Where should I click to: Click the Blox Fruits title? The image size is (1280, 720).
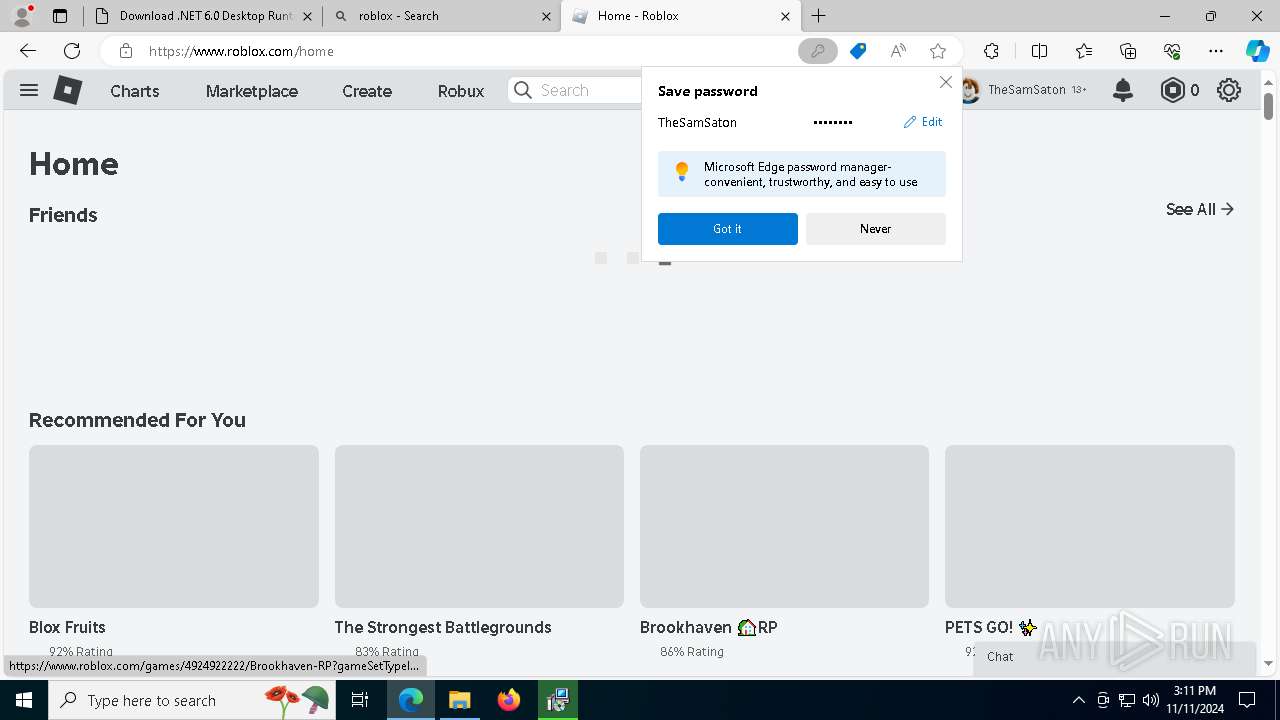tap(67, 627)
